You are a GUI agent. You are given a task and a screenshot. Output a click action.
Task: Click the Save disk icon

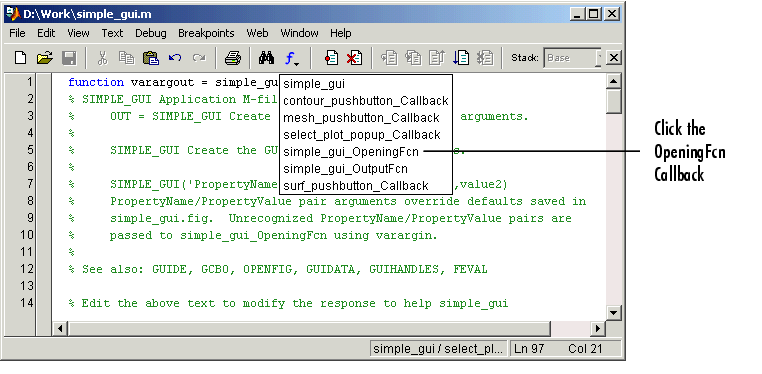pos(69,58)
